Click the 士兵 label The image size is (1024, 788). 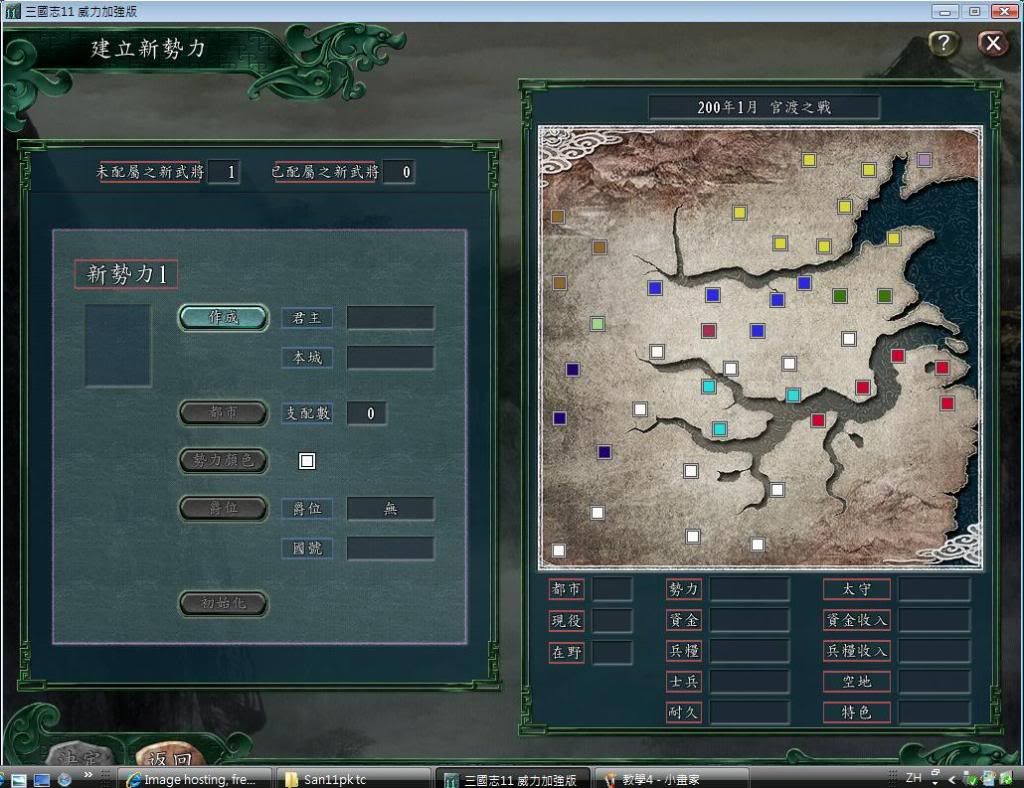684,682
